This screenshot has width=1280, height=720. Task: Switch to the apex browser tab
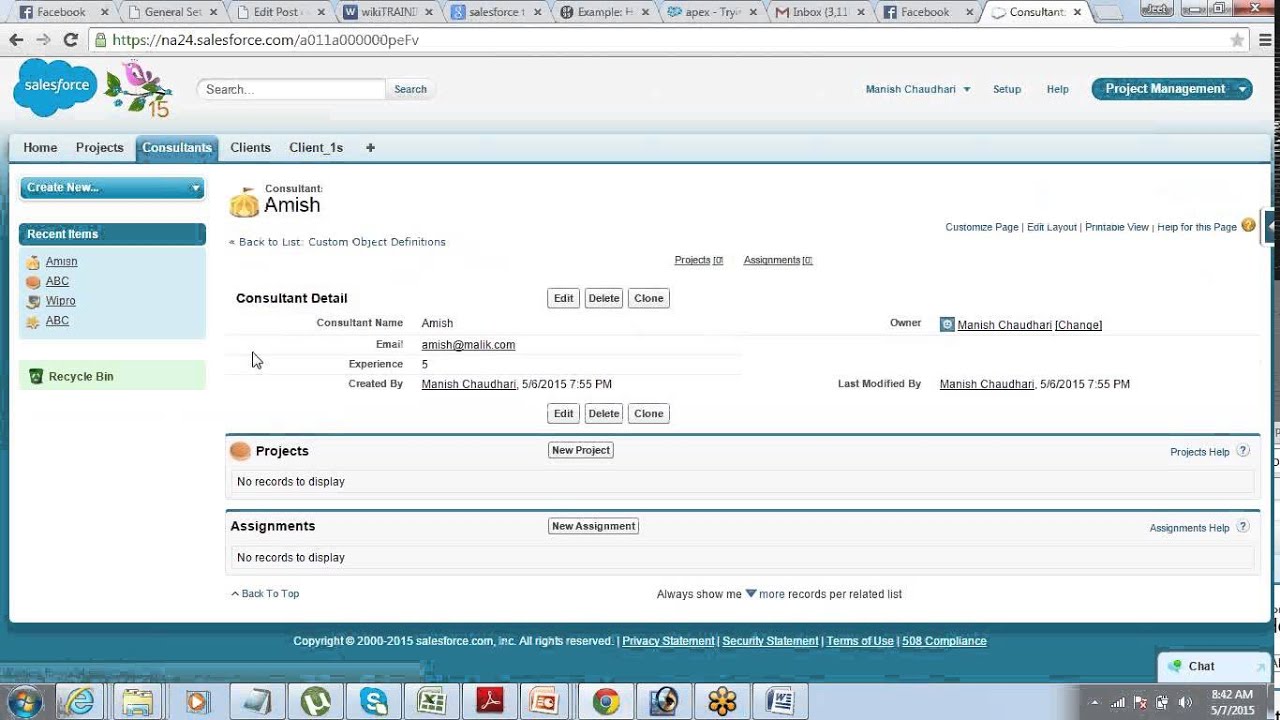(x=712, y=12)
